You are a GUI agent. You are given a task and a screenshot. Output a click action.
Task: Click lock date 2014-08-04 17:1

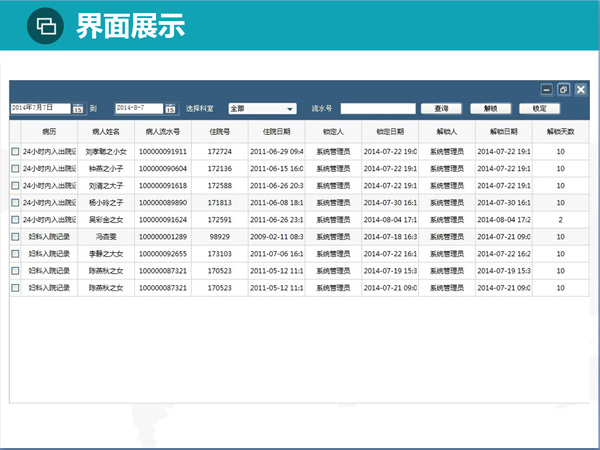pyautogui.click(x=390, y=220)
